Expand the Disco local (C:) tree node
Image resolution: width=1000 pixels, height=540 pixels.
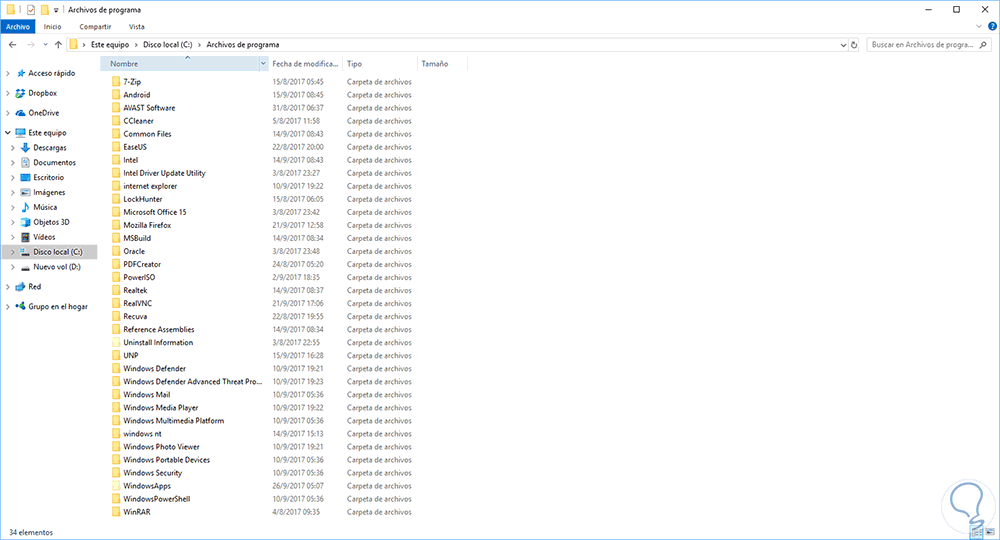[13, 252]
